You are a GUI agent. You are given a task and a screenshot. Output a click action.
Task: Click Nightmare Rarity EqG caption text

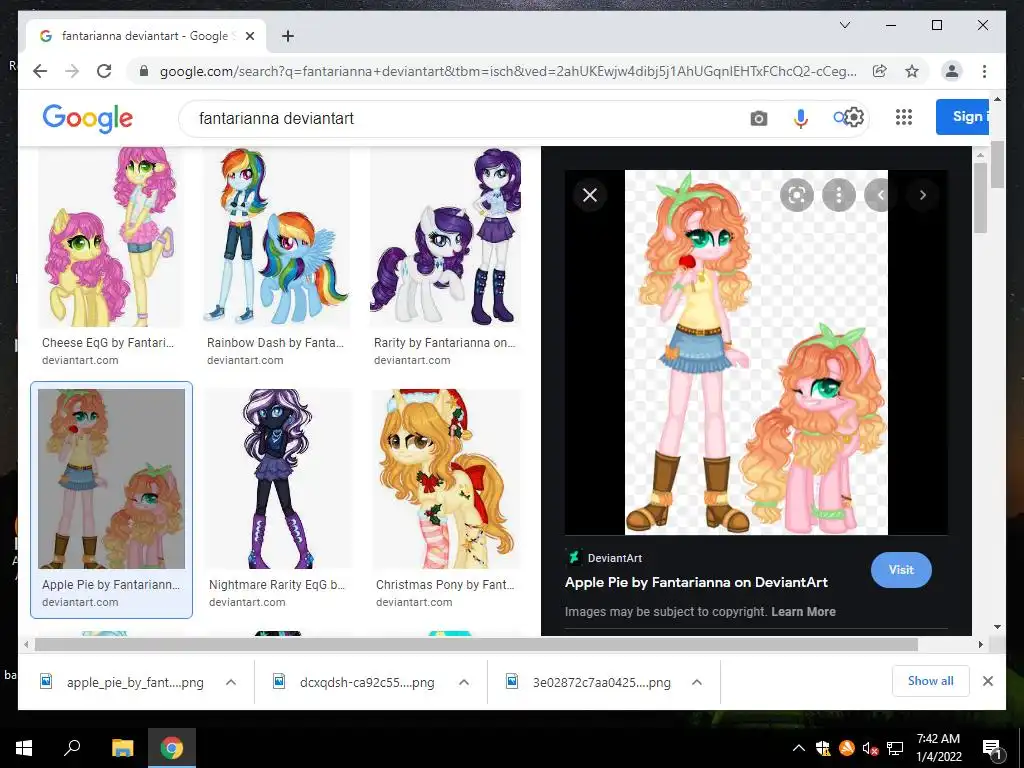coord(277,584)
